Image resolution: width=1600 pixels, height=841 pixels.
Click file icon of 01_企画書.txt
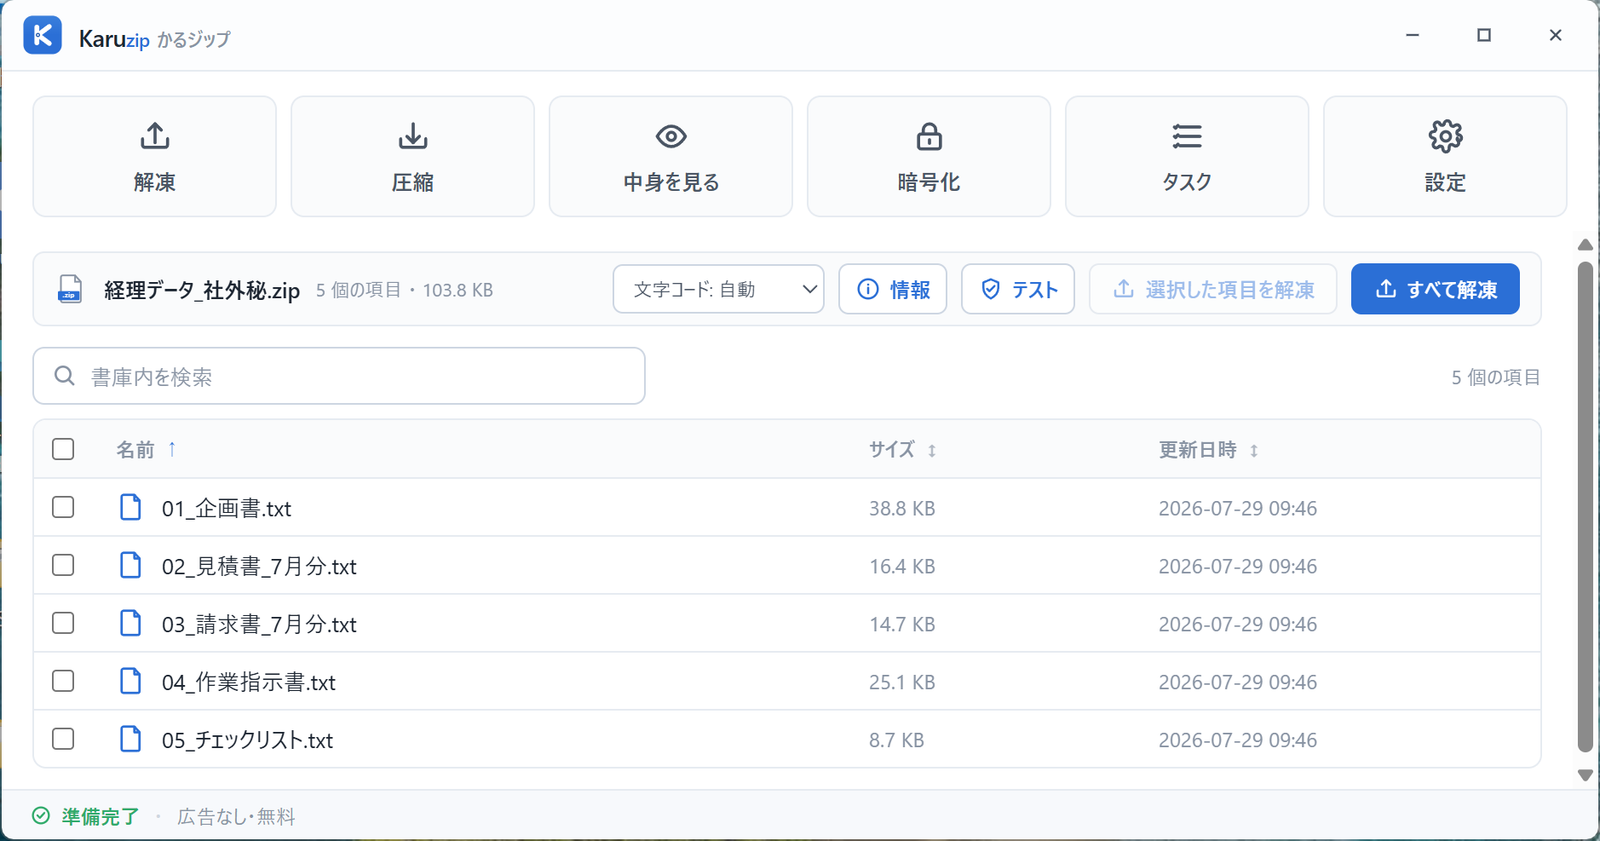pos(130,507)
